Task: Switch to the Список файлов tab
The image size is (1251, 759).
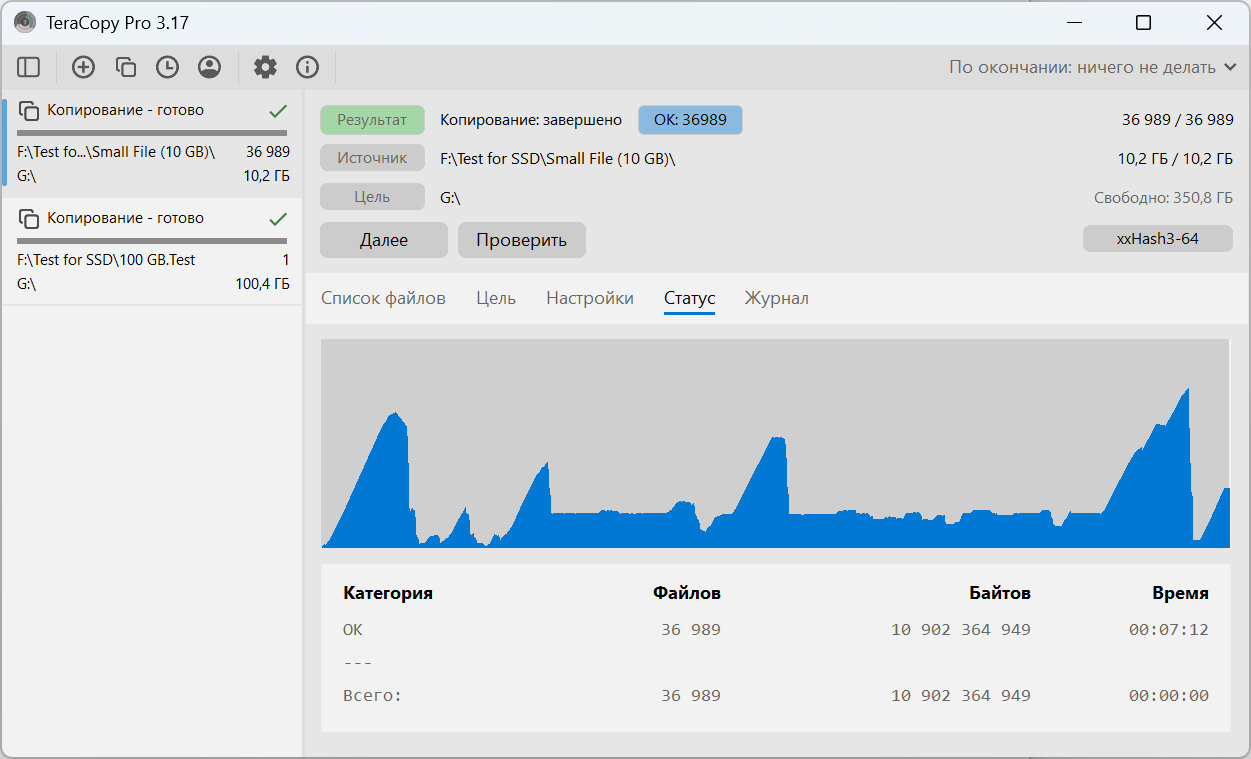Action: 383,298
